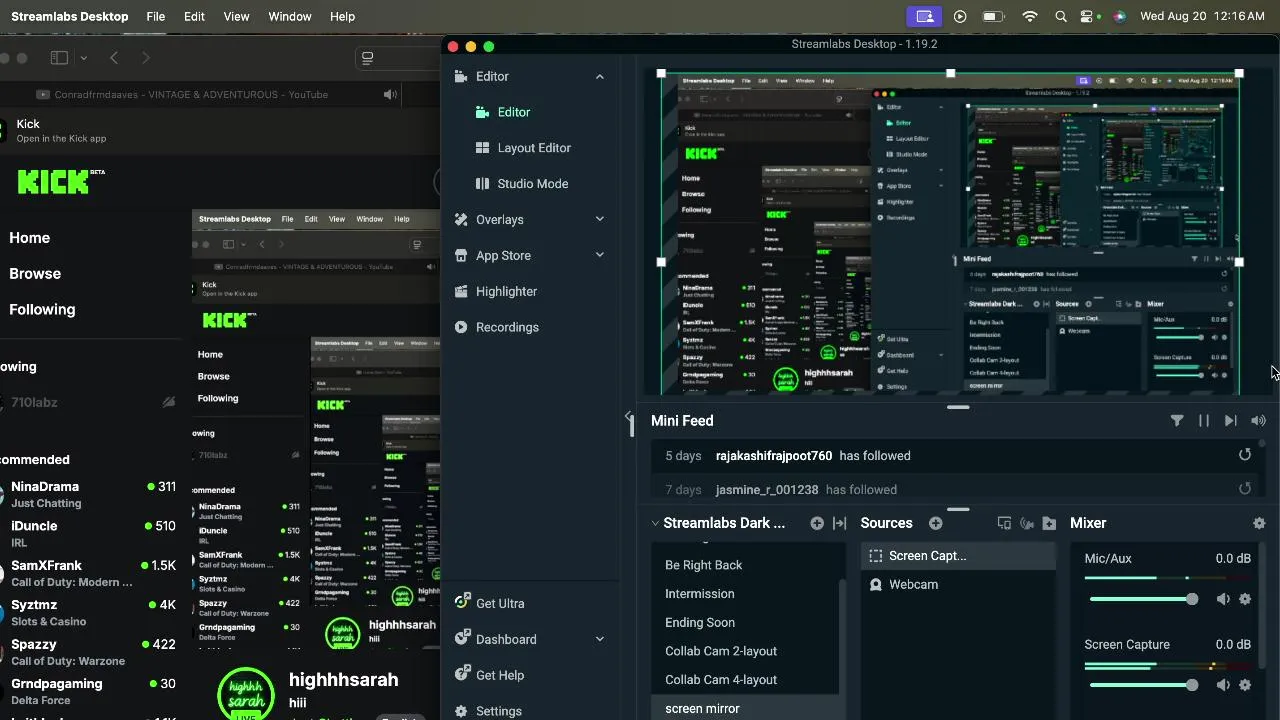Go back in Safari window
The height and width of the screenshot is (720, 1280).
(114, 58)
